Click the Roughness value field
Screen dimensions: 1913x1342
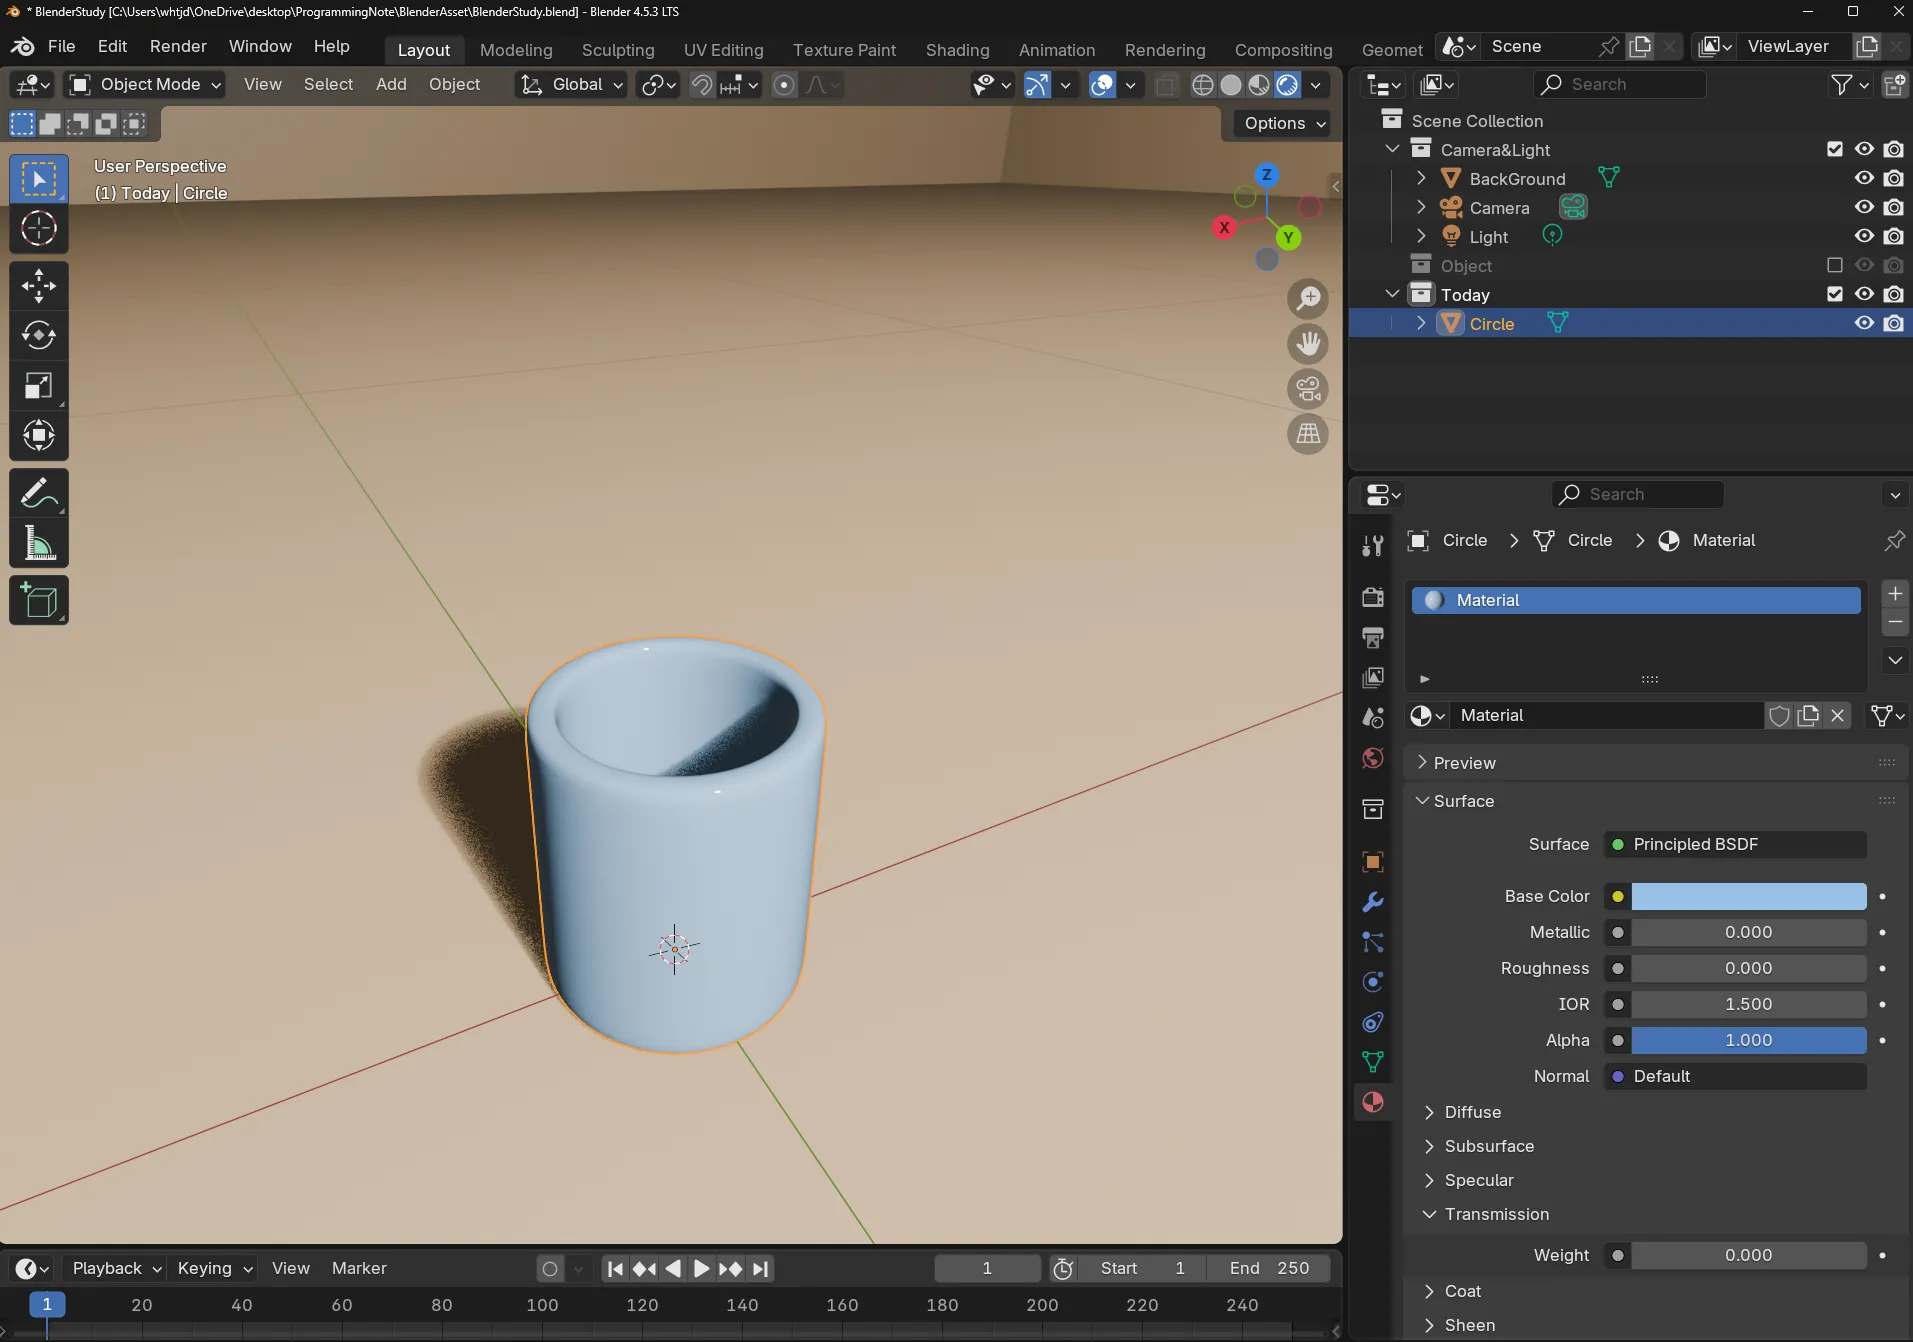[x=1748, y=968]
